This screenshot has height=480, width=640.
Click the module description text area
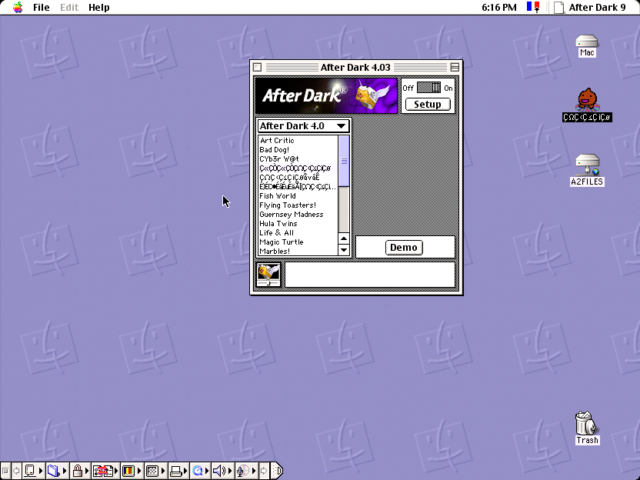pyautogui.click(x=370, y=275)
